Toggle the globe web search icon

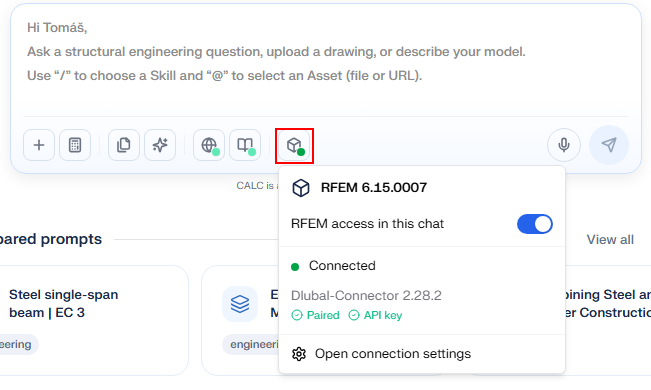click(209, 145)
